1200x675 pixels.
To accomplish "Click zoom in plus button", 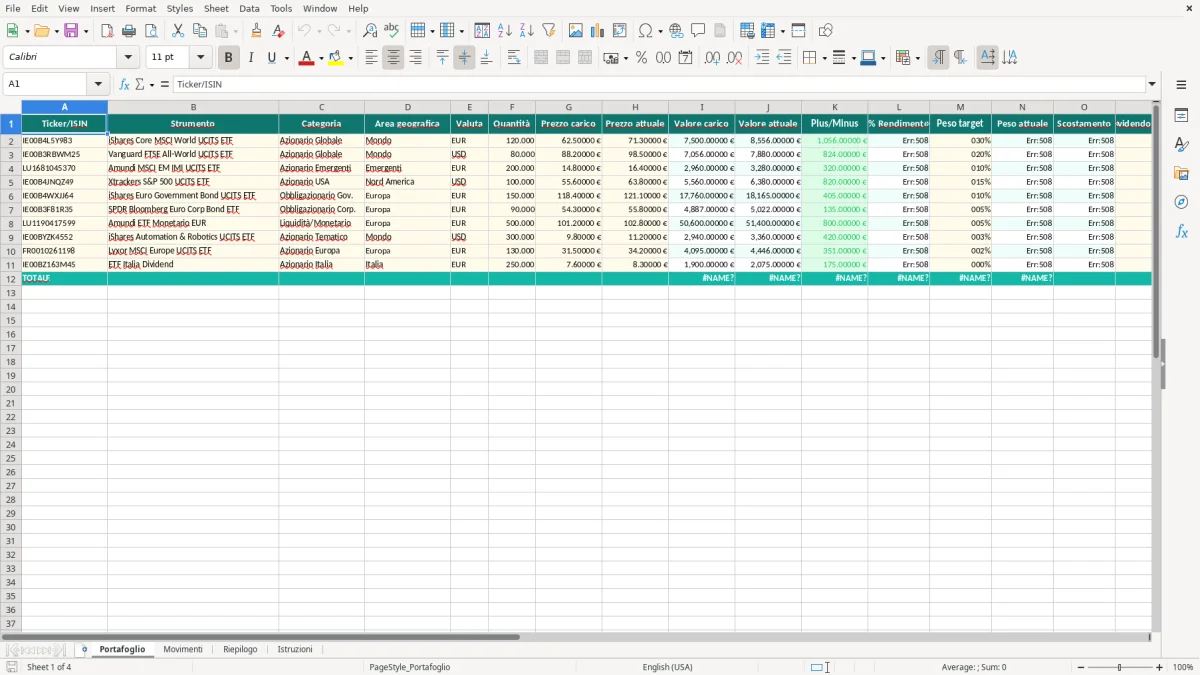I will tap(1160, 667).
